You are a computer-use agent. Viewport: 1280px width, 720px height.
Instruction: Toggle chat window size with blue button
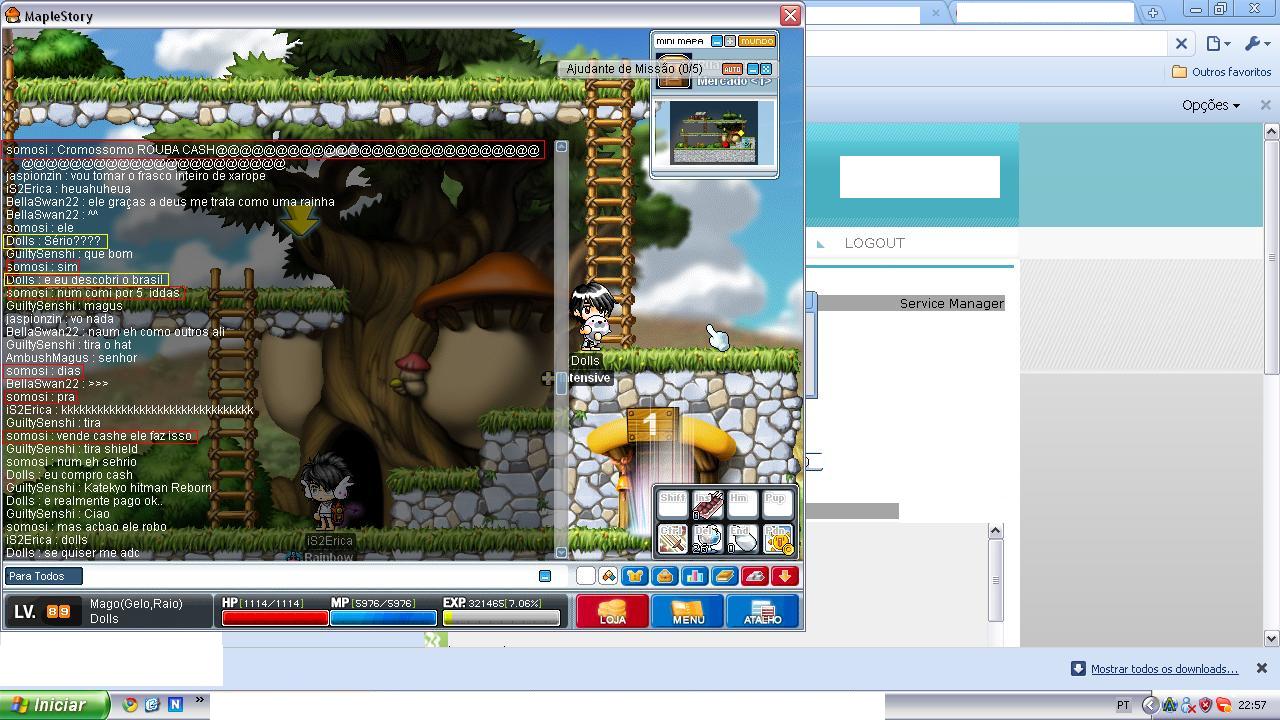pyautogui.click(x=545, y=576)
